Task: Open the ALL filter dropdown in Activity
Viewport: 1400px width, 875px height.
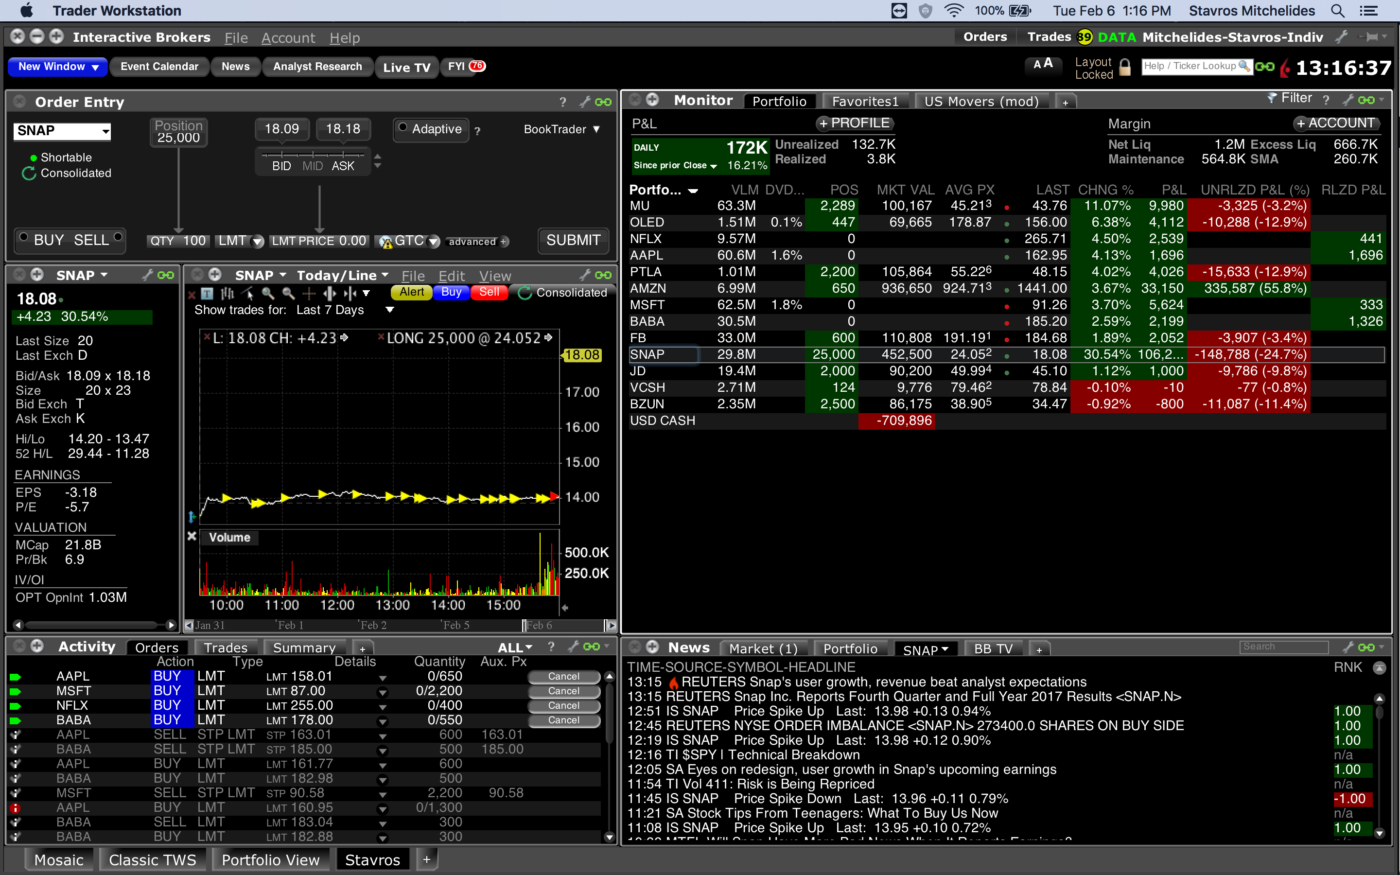Action: (x=516, y=648)
